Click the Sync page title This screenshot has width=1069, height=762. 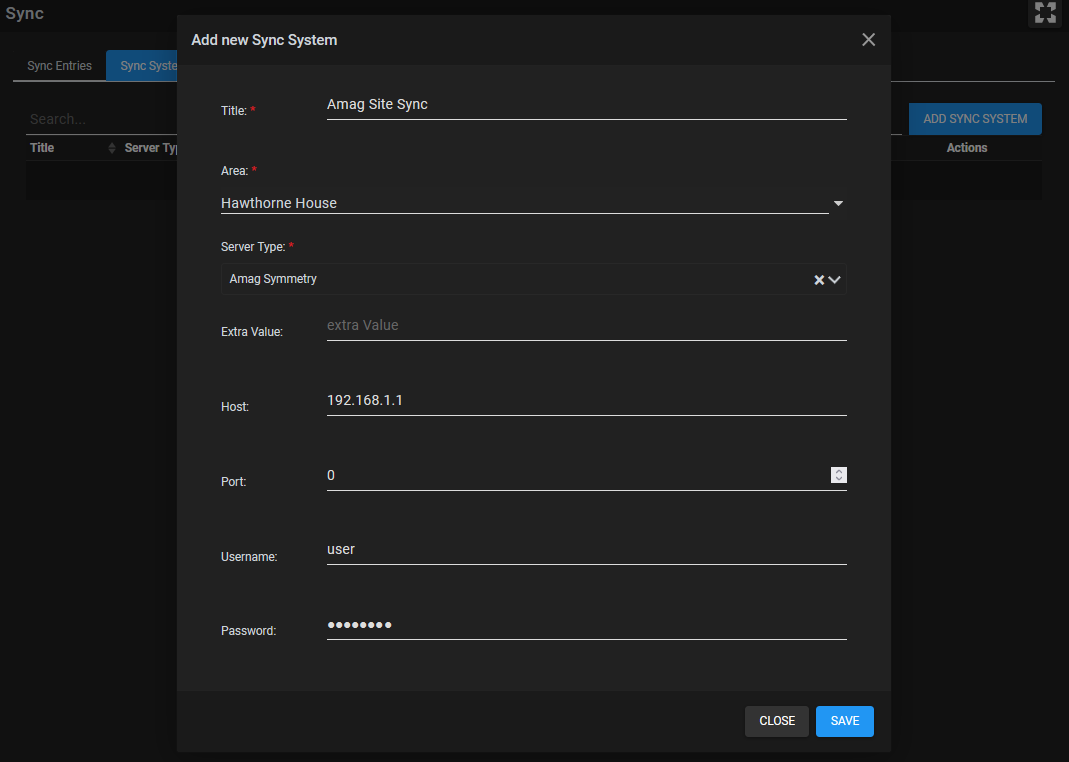25,14
